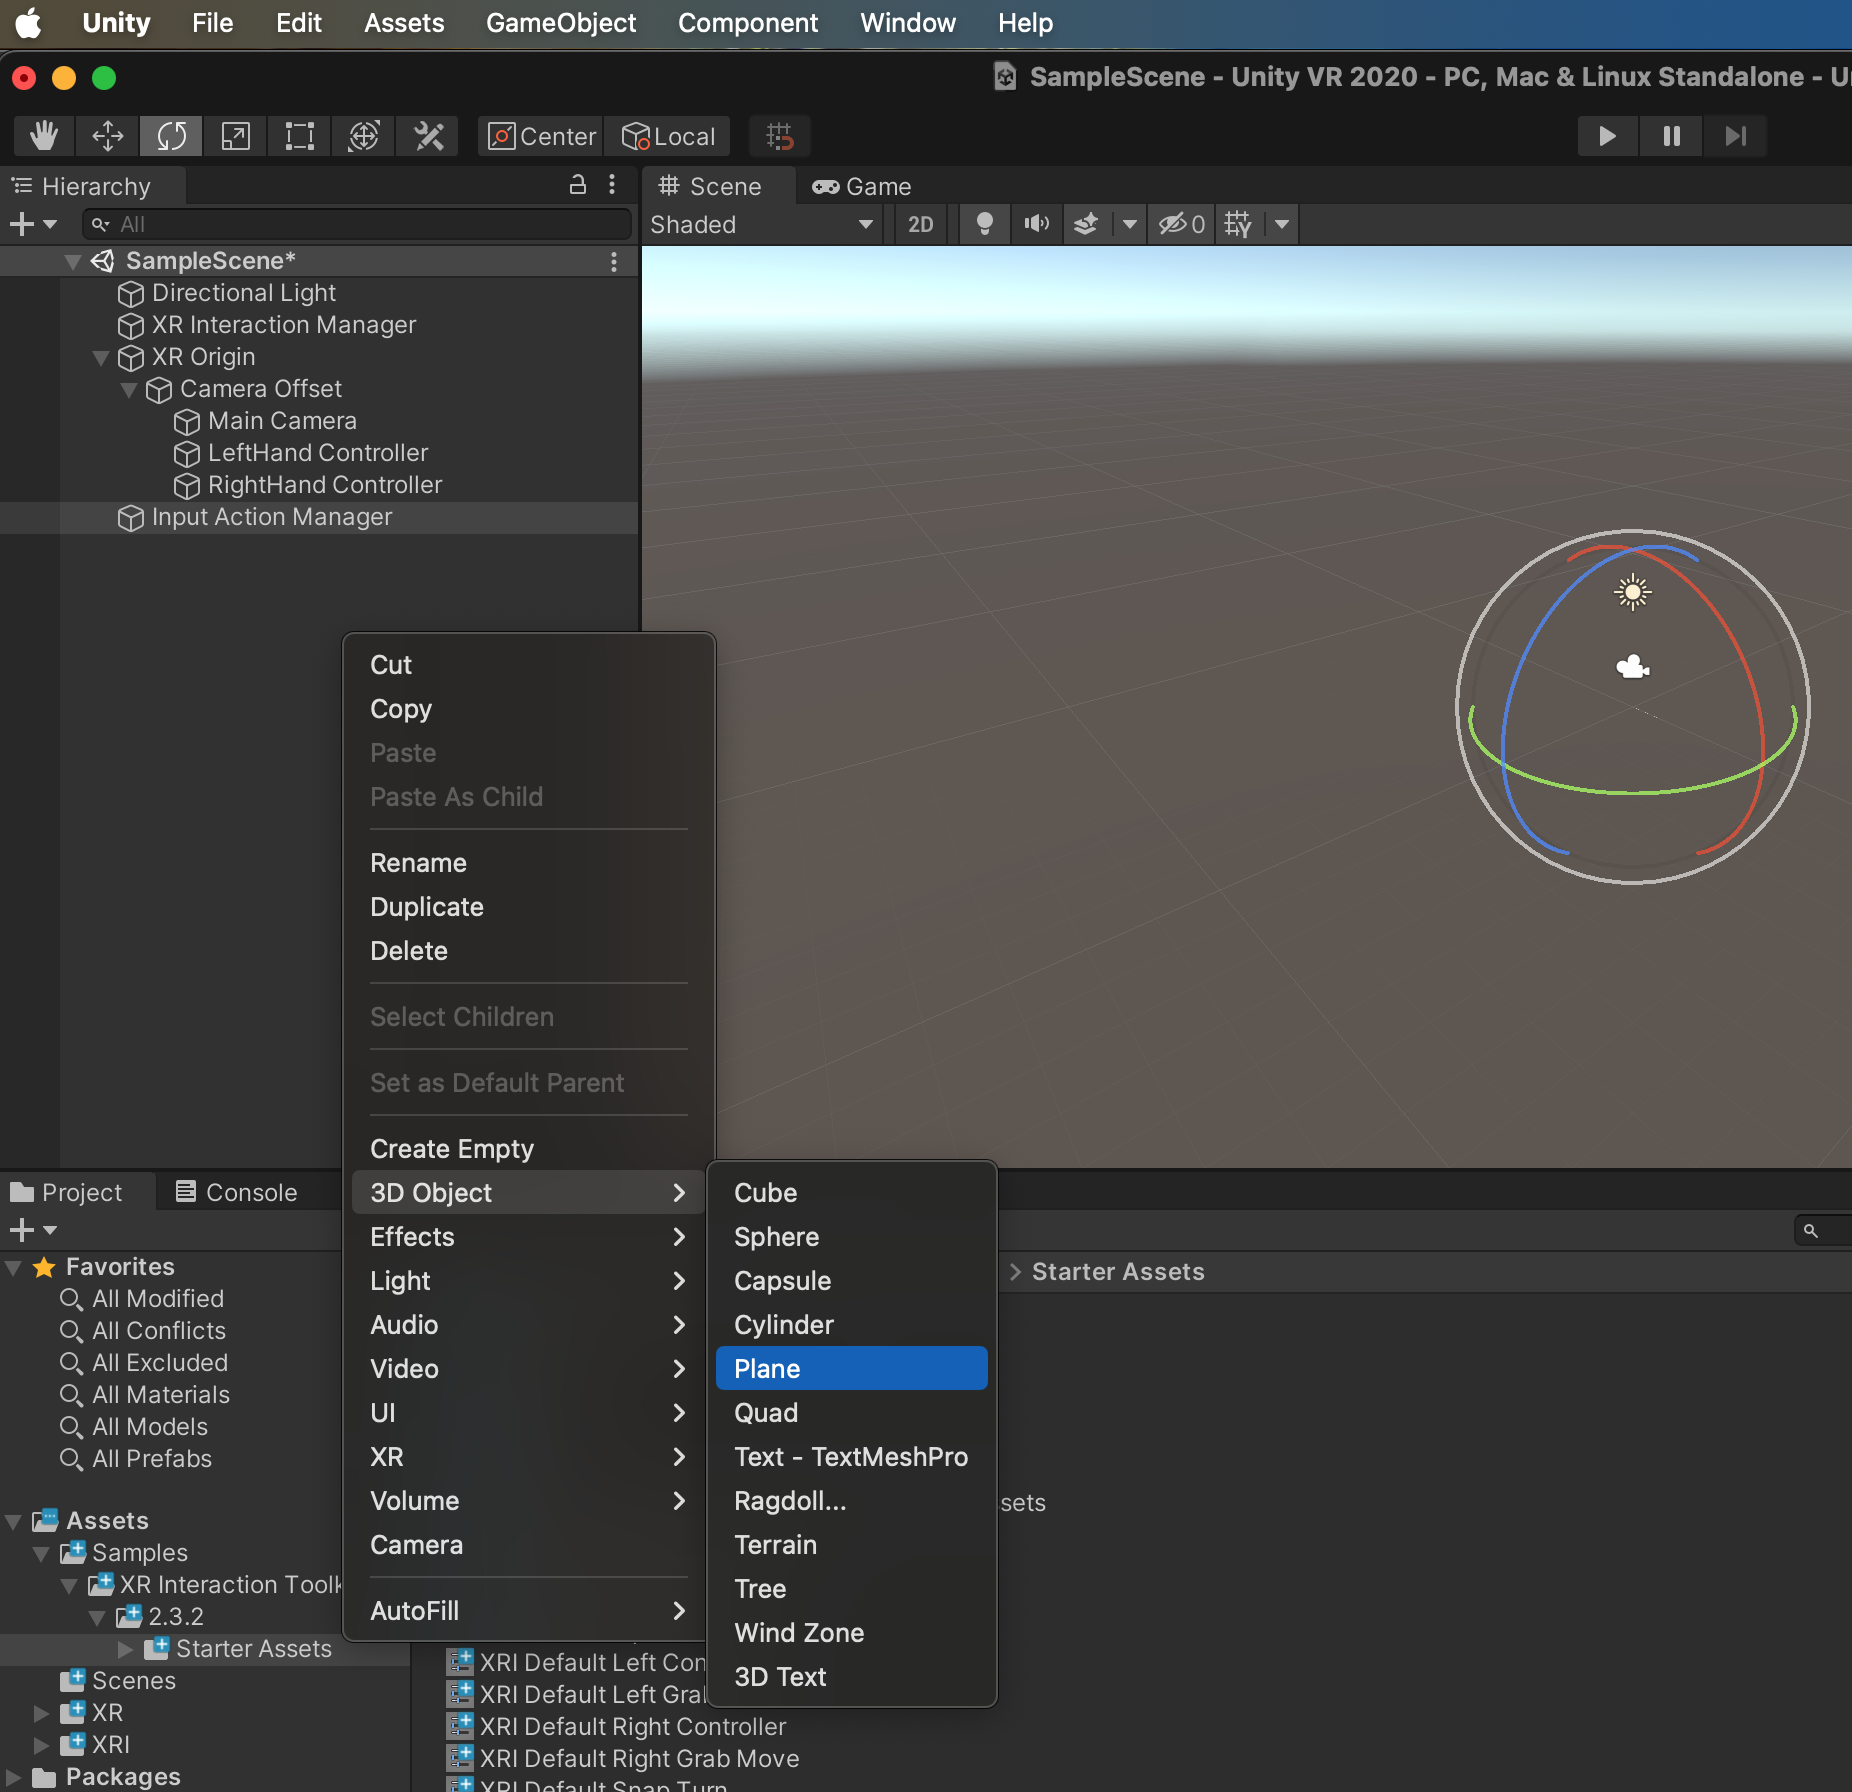Click the Hierarchy search field

[x=357, y=224]
